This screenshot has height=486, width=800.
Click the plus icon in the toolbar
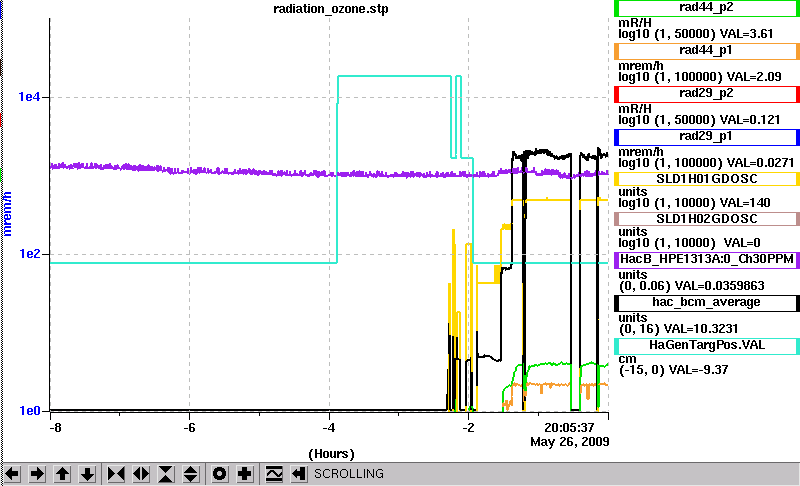point(244,474)
